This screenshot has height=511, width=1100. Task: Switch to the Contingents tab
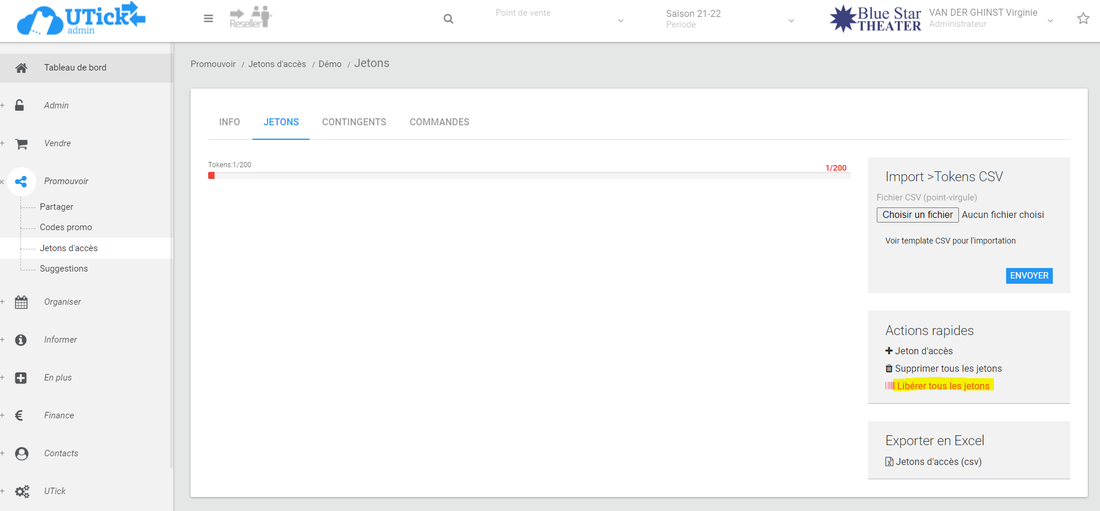tap(354, 122)
